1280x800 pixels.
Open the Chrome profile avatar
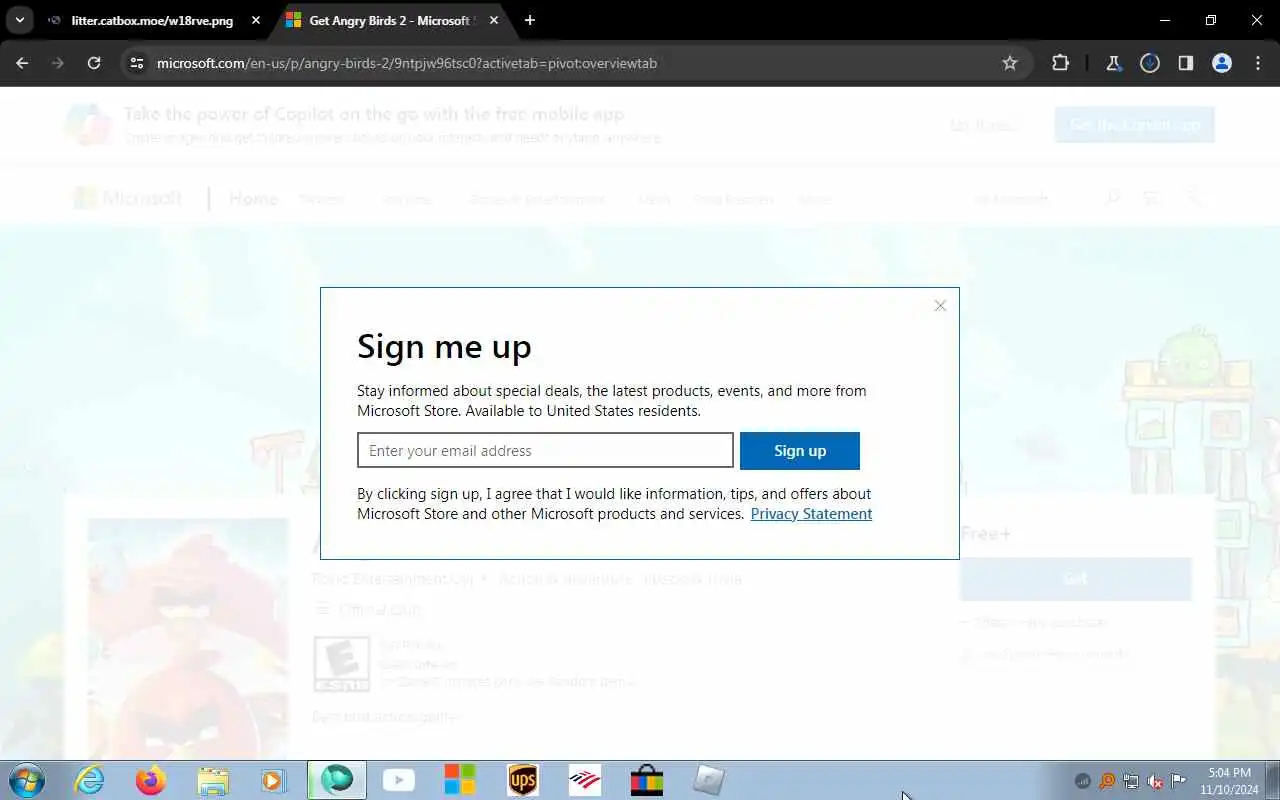tap(1222, 63)
